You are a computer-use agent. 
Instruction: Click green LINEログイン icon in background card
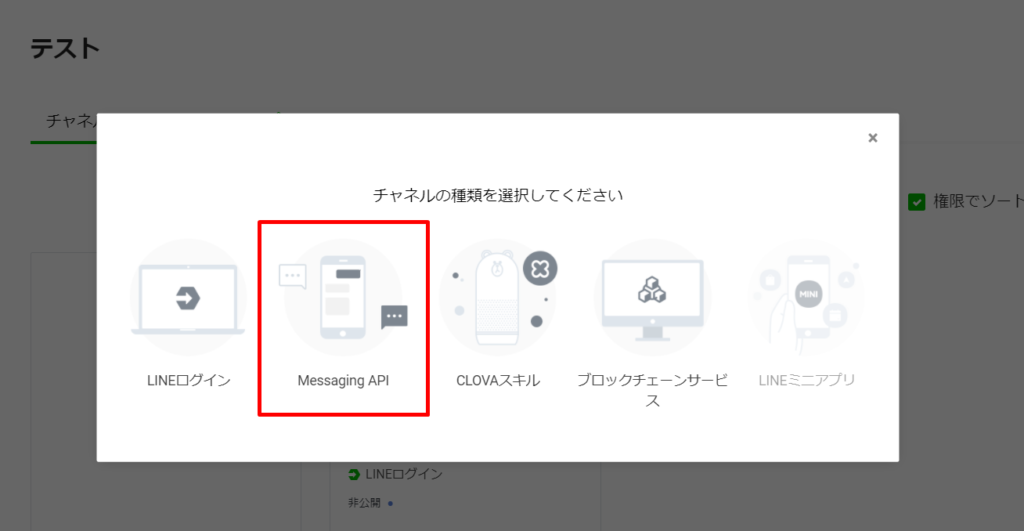click(354, 474)
